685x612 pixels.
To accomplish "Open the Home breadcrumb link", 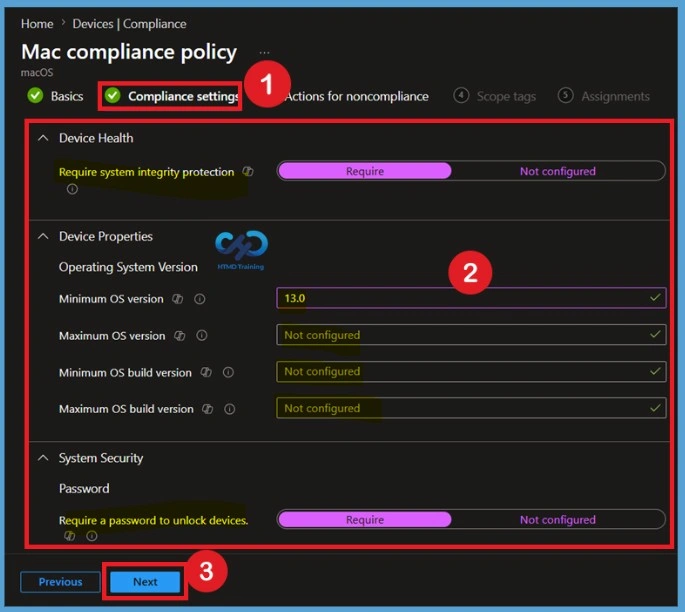I will point(37,24).
